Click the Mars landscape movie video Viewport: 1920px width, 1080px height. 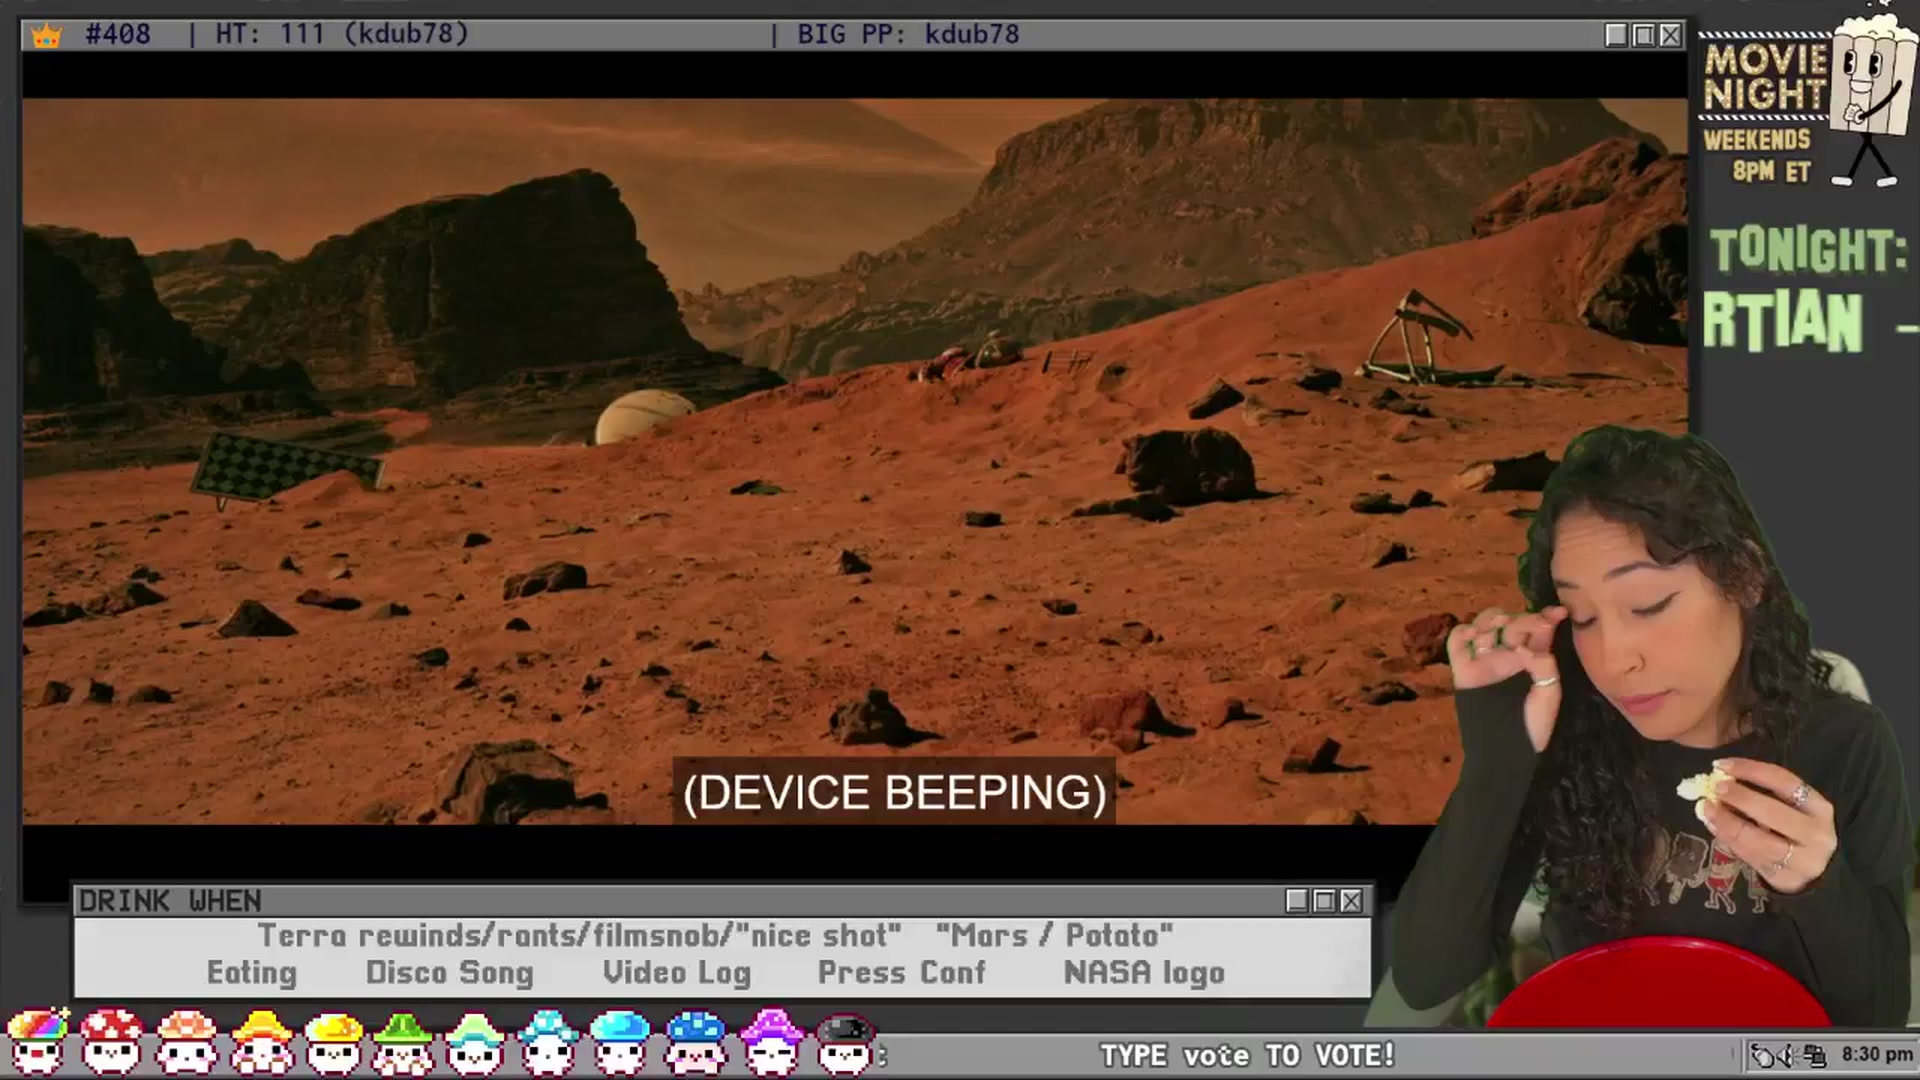pyautogui.click(x=855, y=460)
